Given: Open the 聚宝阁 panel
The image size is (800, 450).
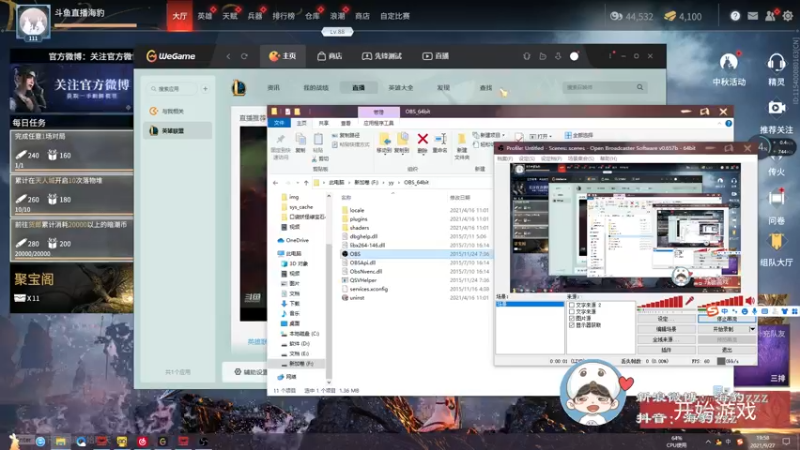Looking at the screenshot, I should [71, 288].
